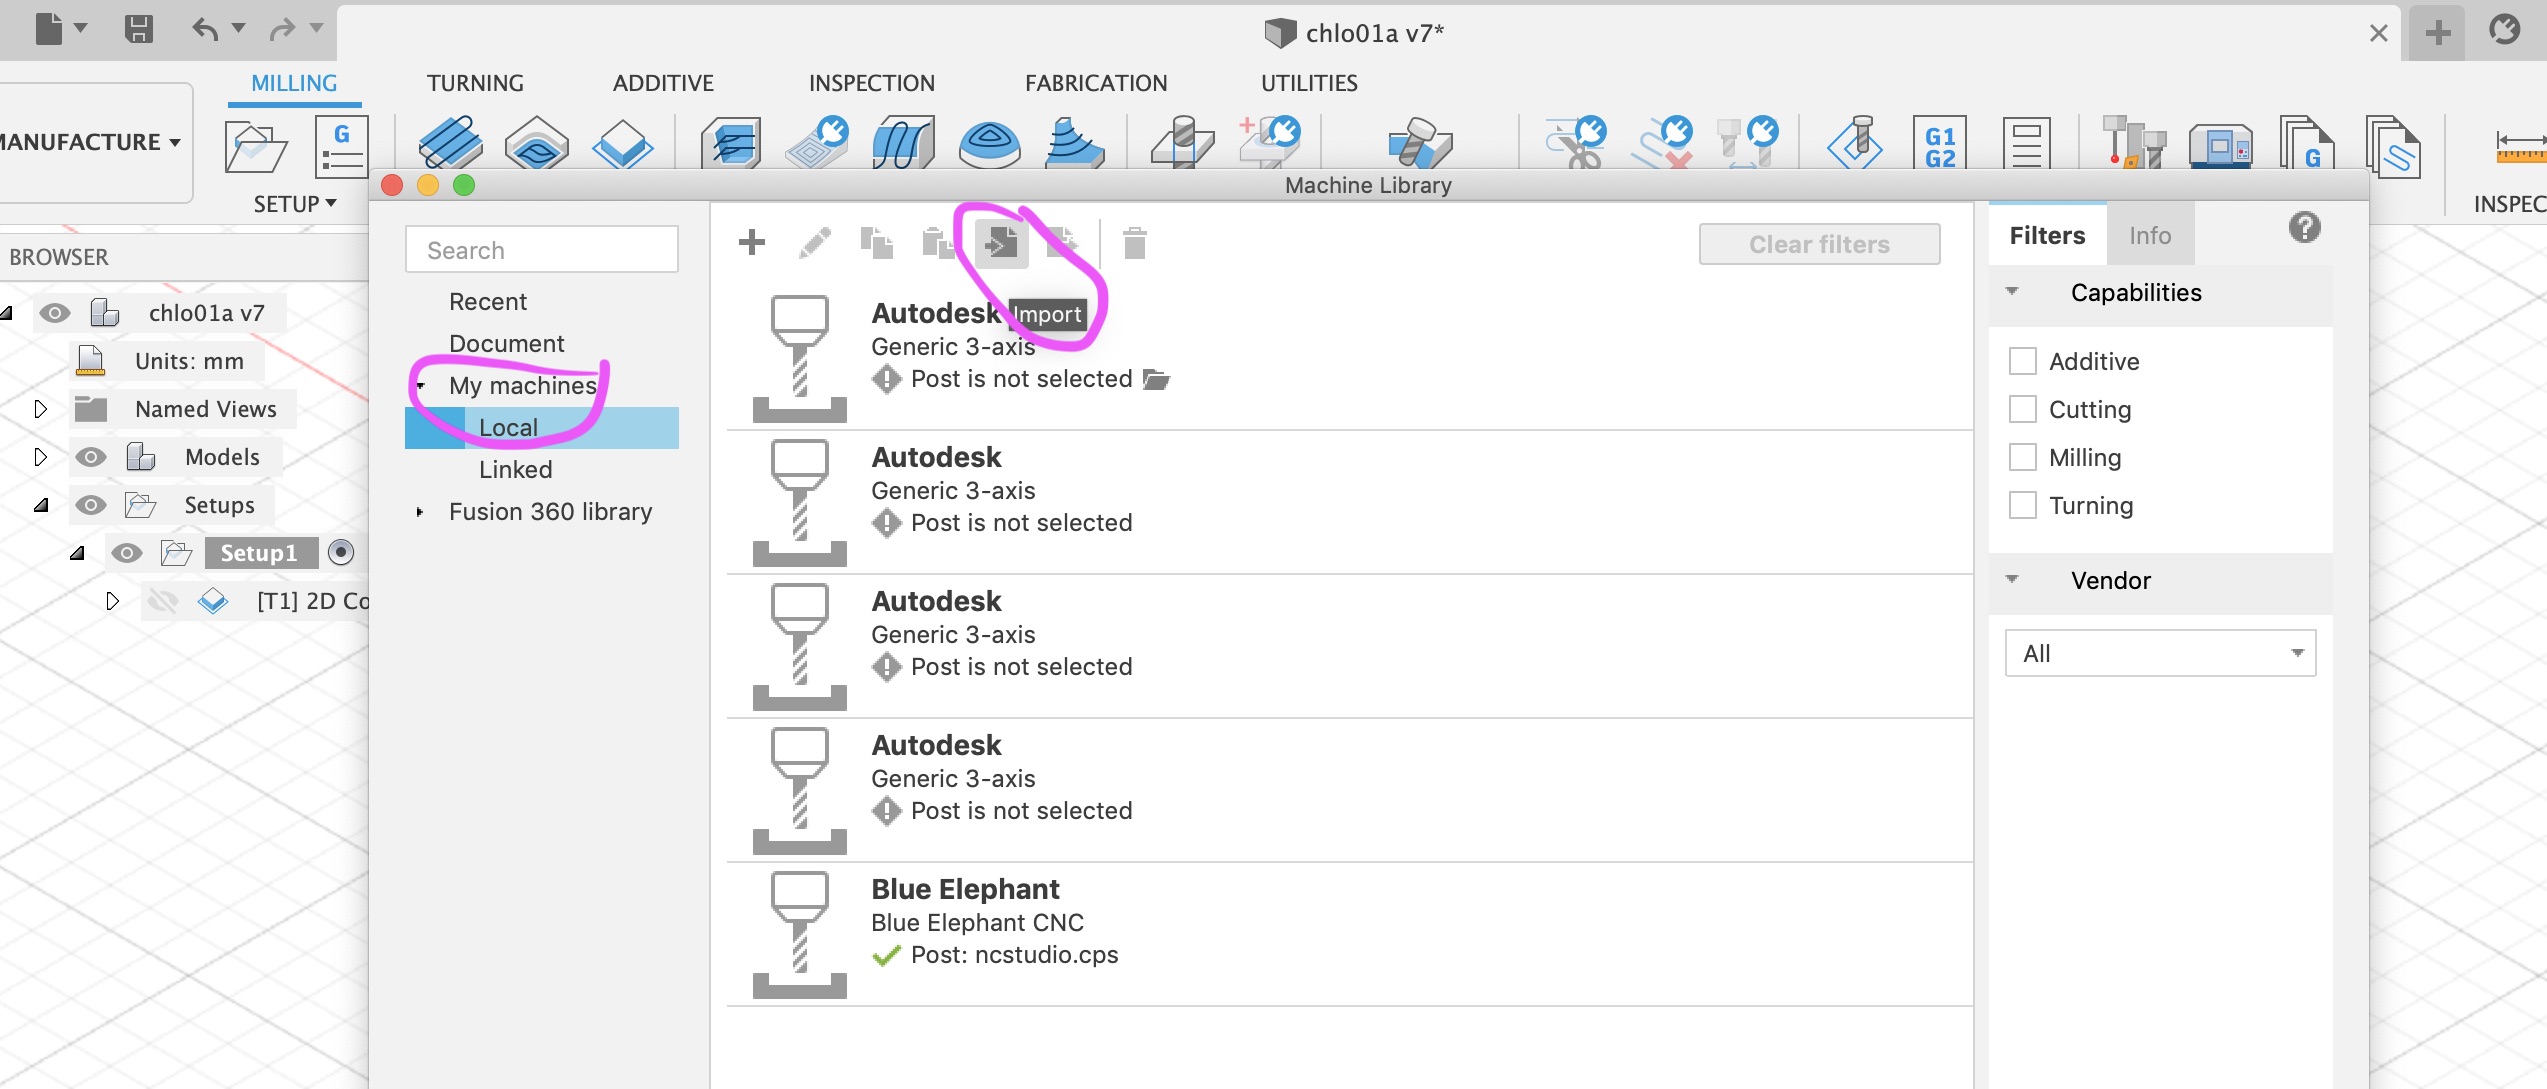Click the machine library Search field
The height and width of the screenshot is (1089, 2547).
click(x=542, y=249)
